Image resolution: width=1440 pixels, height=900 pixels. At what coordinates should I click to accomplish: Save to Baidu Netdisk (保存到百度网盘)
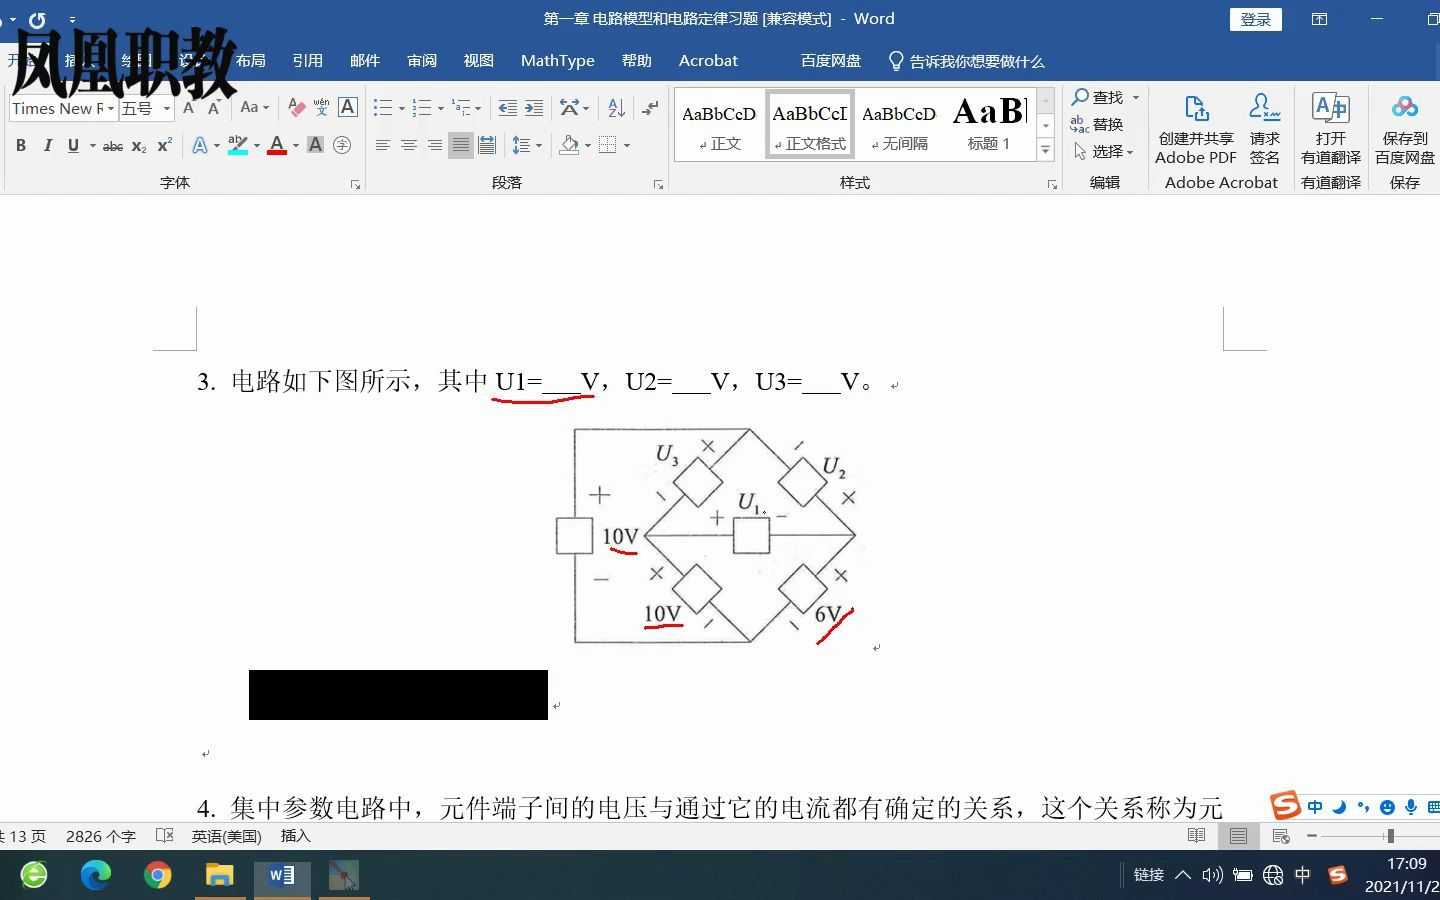click(x=1404, y=129)
